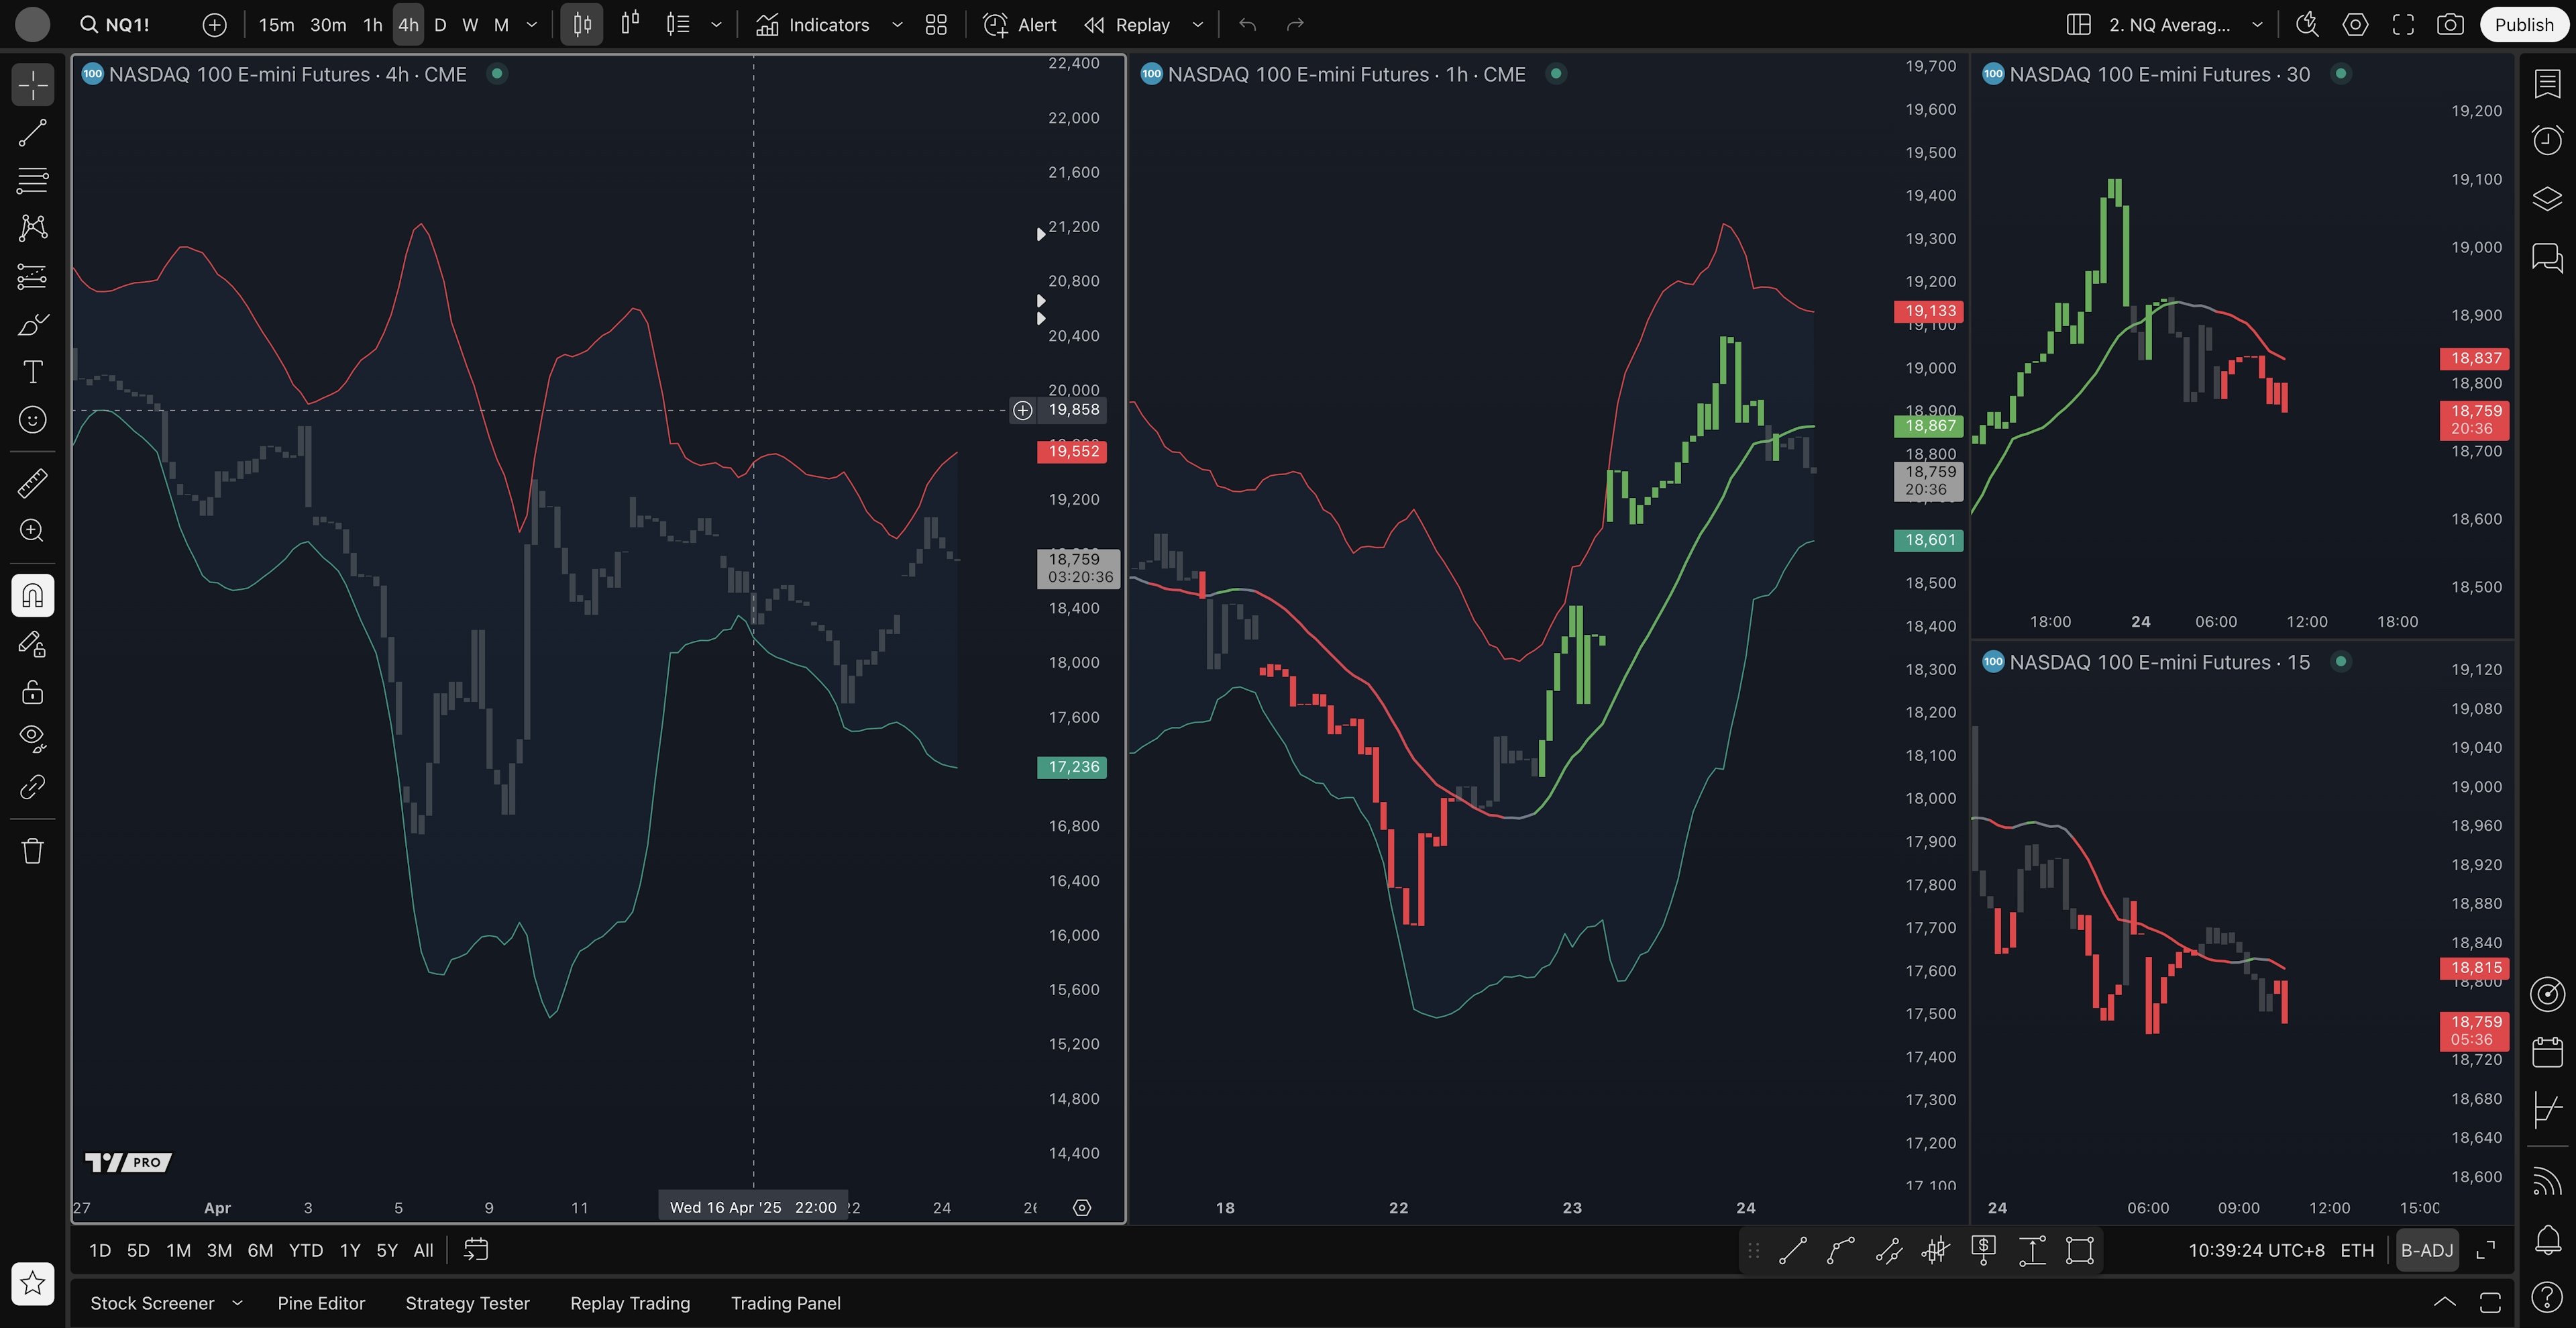This screenshot has width=2576, height=1328.
Task: Toggle hide all drawings eye icon
Action: [32, 738]
